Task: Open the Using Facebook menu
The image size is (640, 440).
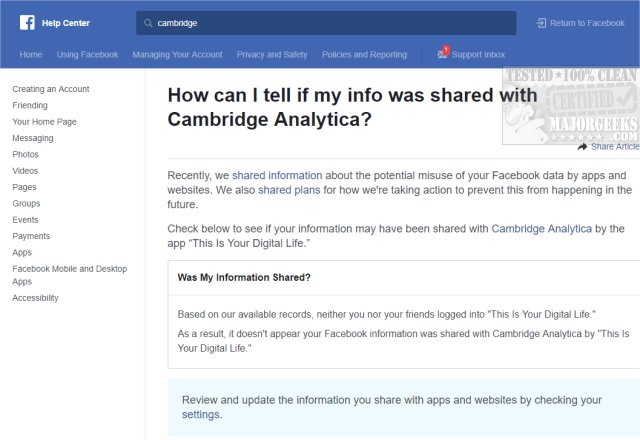Action: [x=87, y=54]
